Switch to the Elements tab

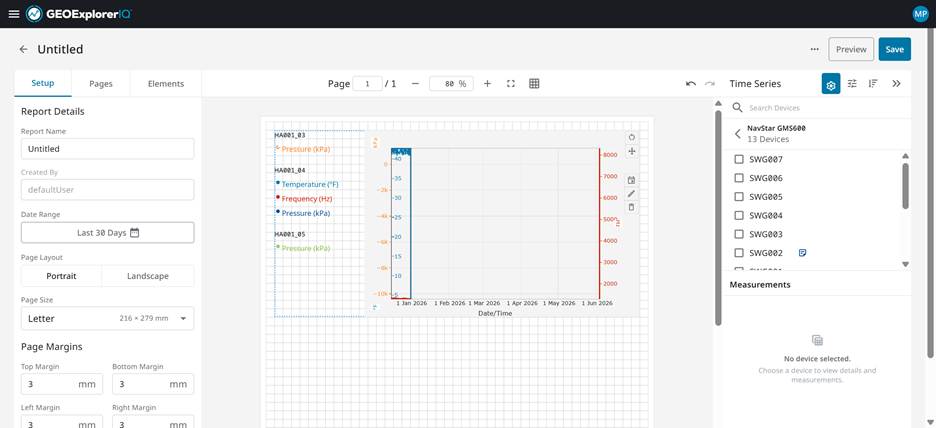coord(166,84)
